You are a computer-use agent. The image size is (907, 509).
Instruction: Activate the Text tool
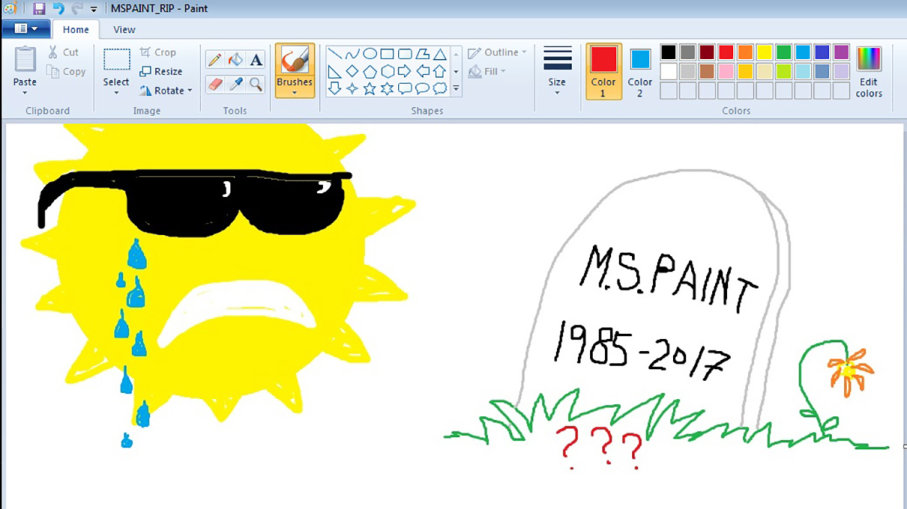256,59
